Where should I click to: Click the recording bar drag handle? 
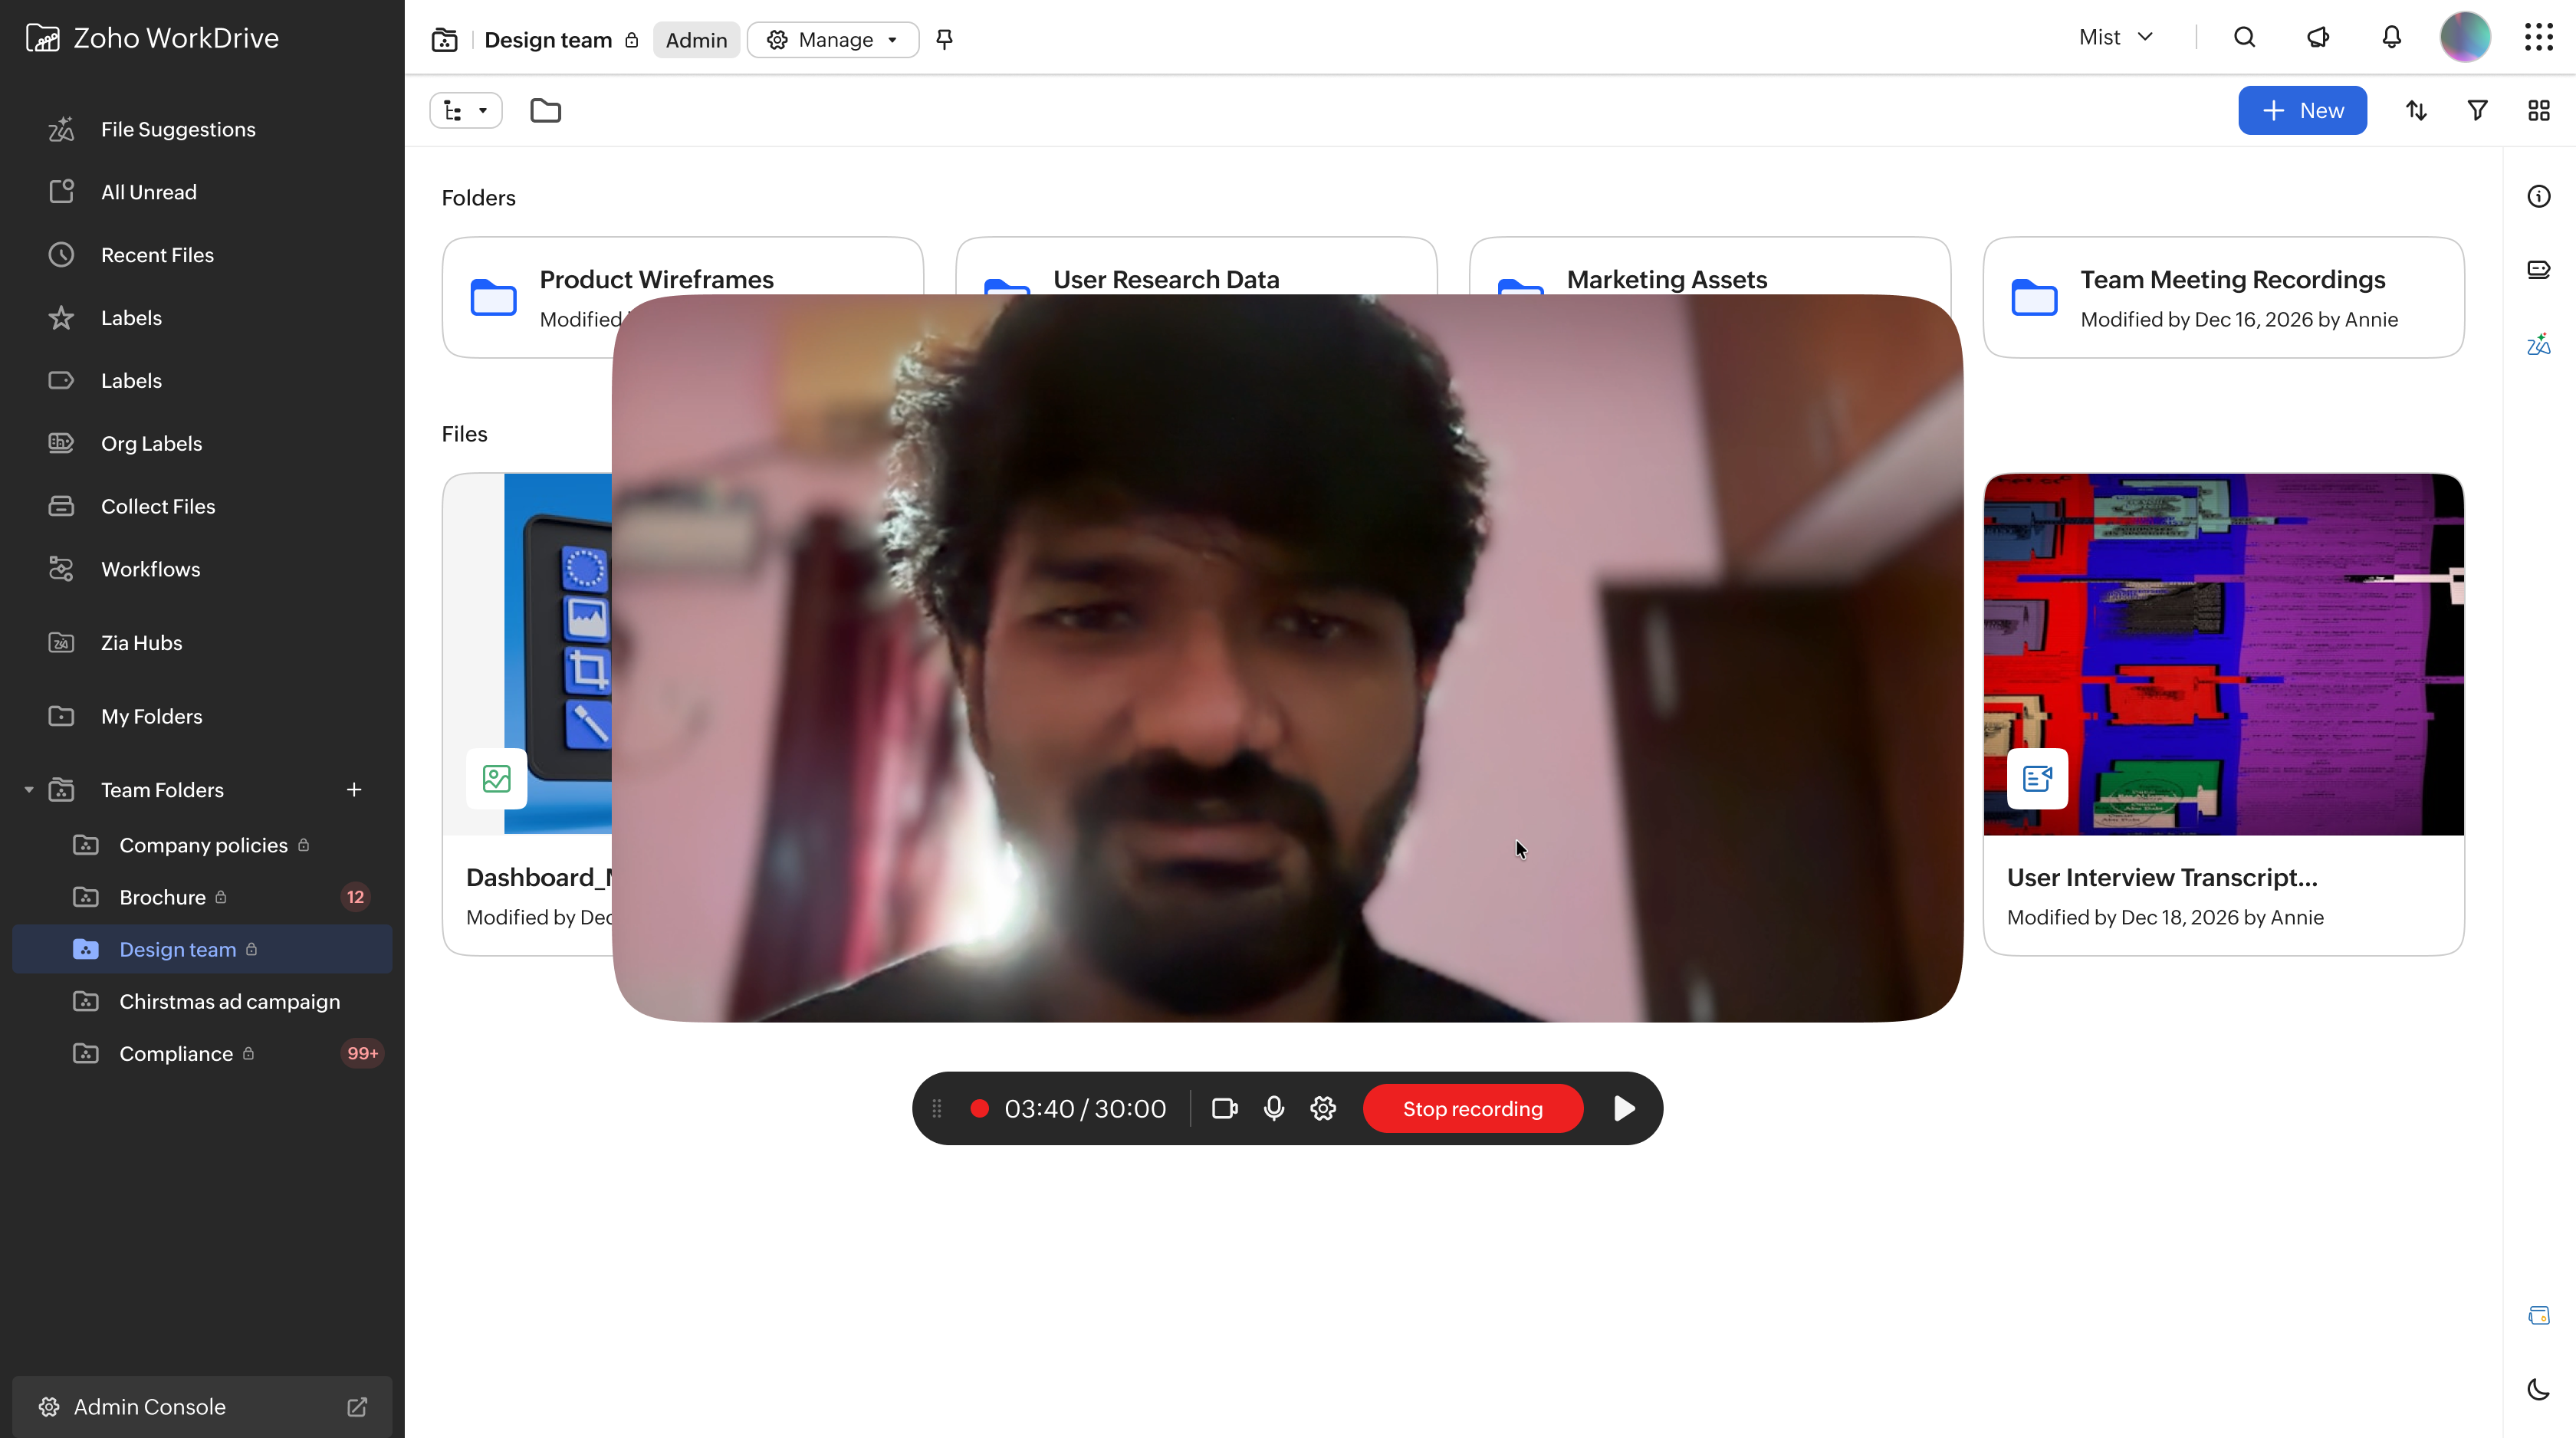937,1108
